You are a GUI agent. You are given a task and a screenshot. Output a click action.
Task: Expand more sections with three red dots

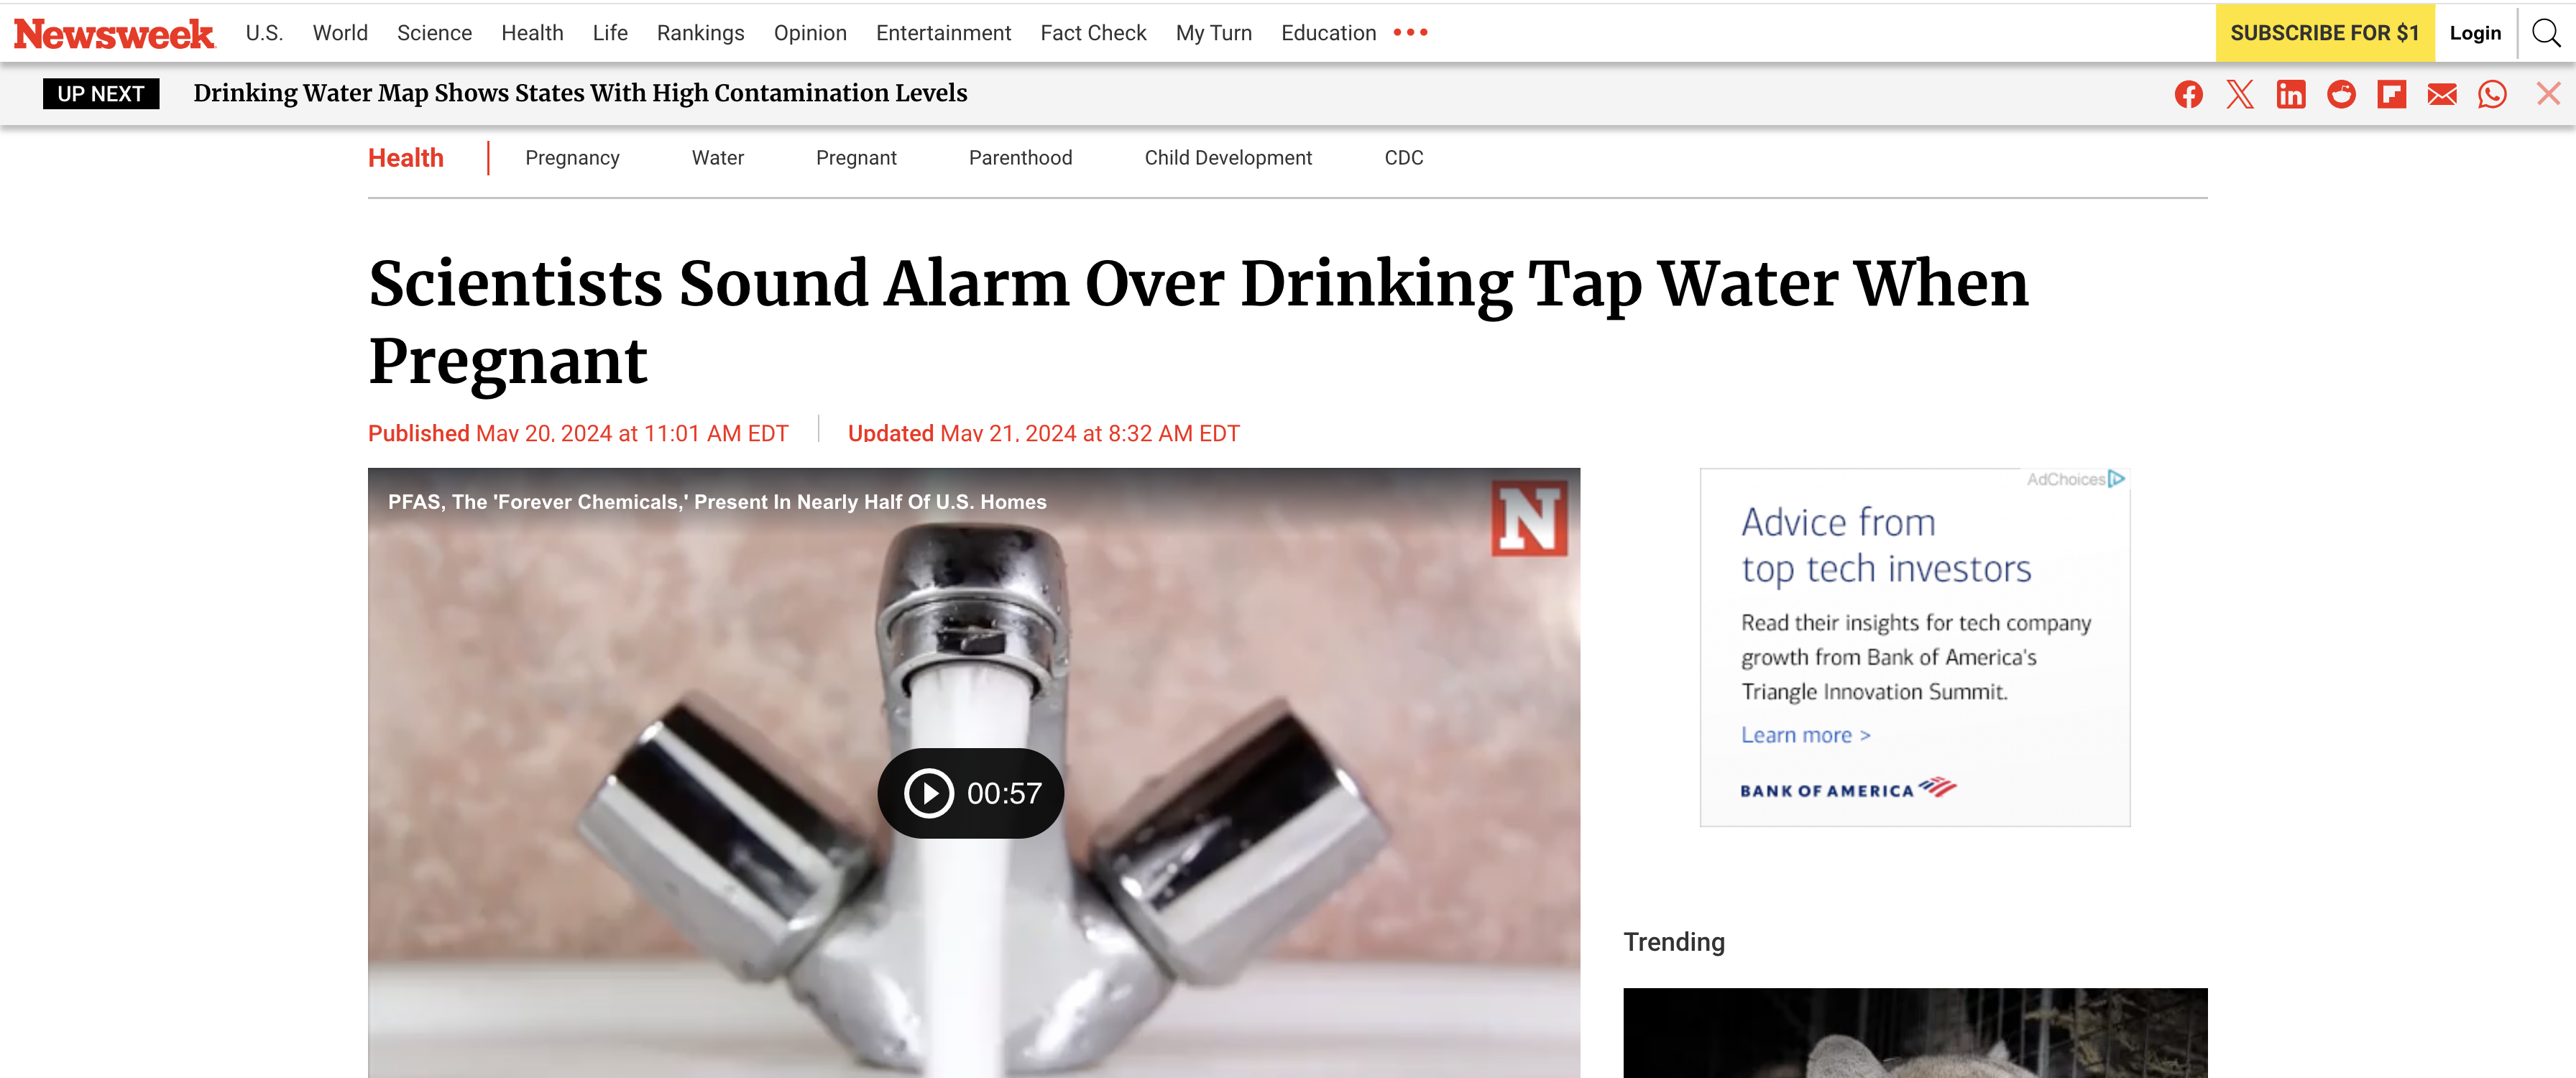[x=1410, y=33]
